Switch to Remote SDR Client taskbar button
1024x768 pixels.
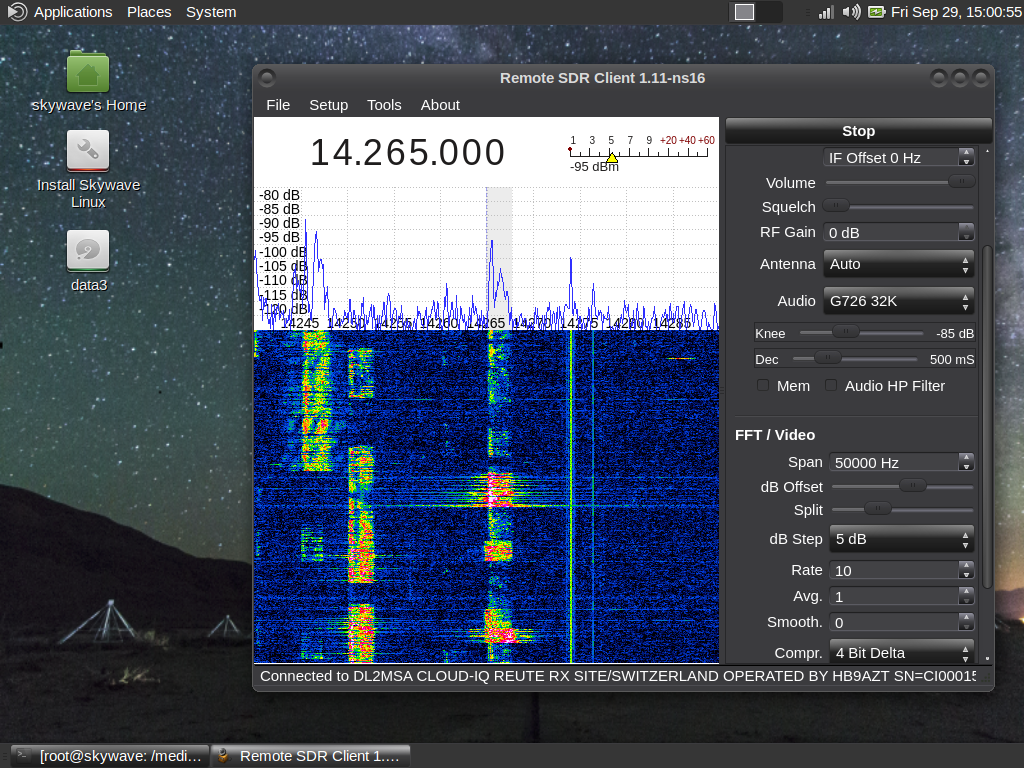310,756
